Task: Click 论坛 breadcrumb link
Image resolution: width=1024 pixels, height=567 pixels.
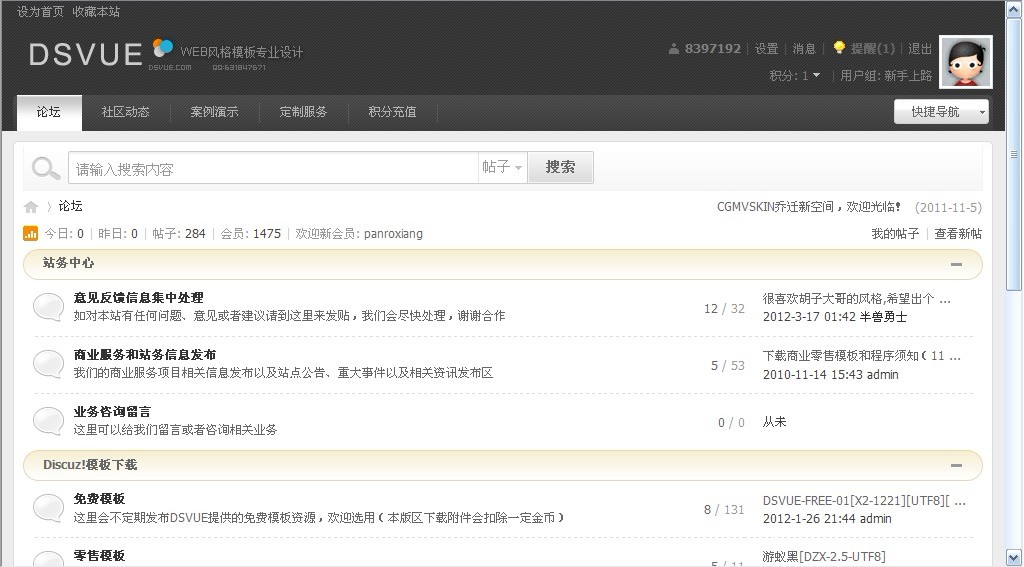Action: coord(71,206)
